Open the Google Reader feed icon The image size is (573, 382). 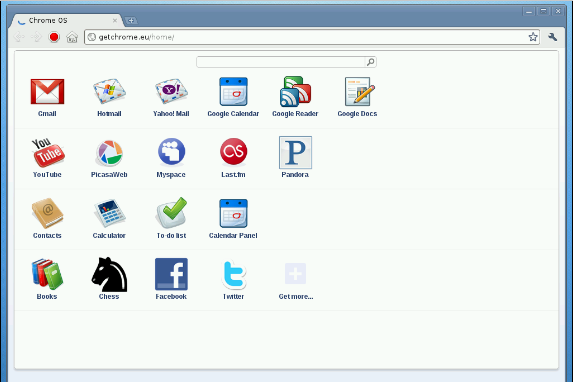pyautogui.click(x=295, y=91)
